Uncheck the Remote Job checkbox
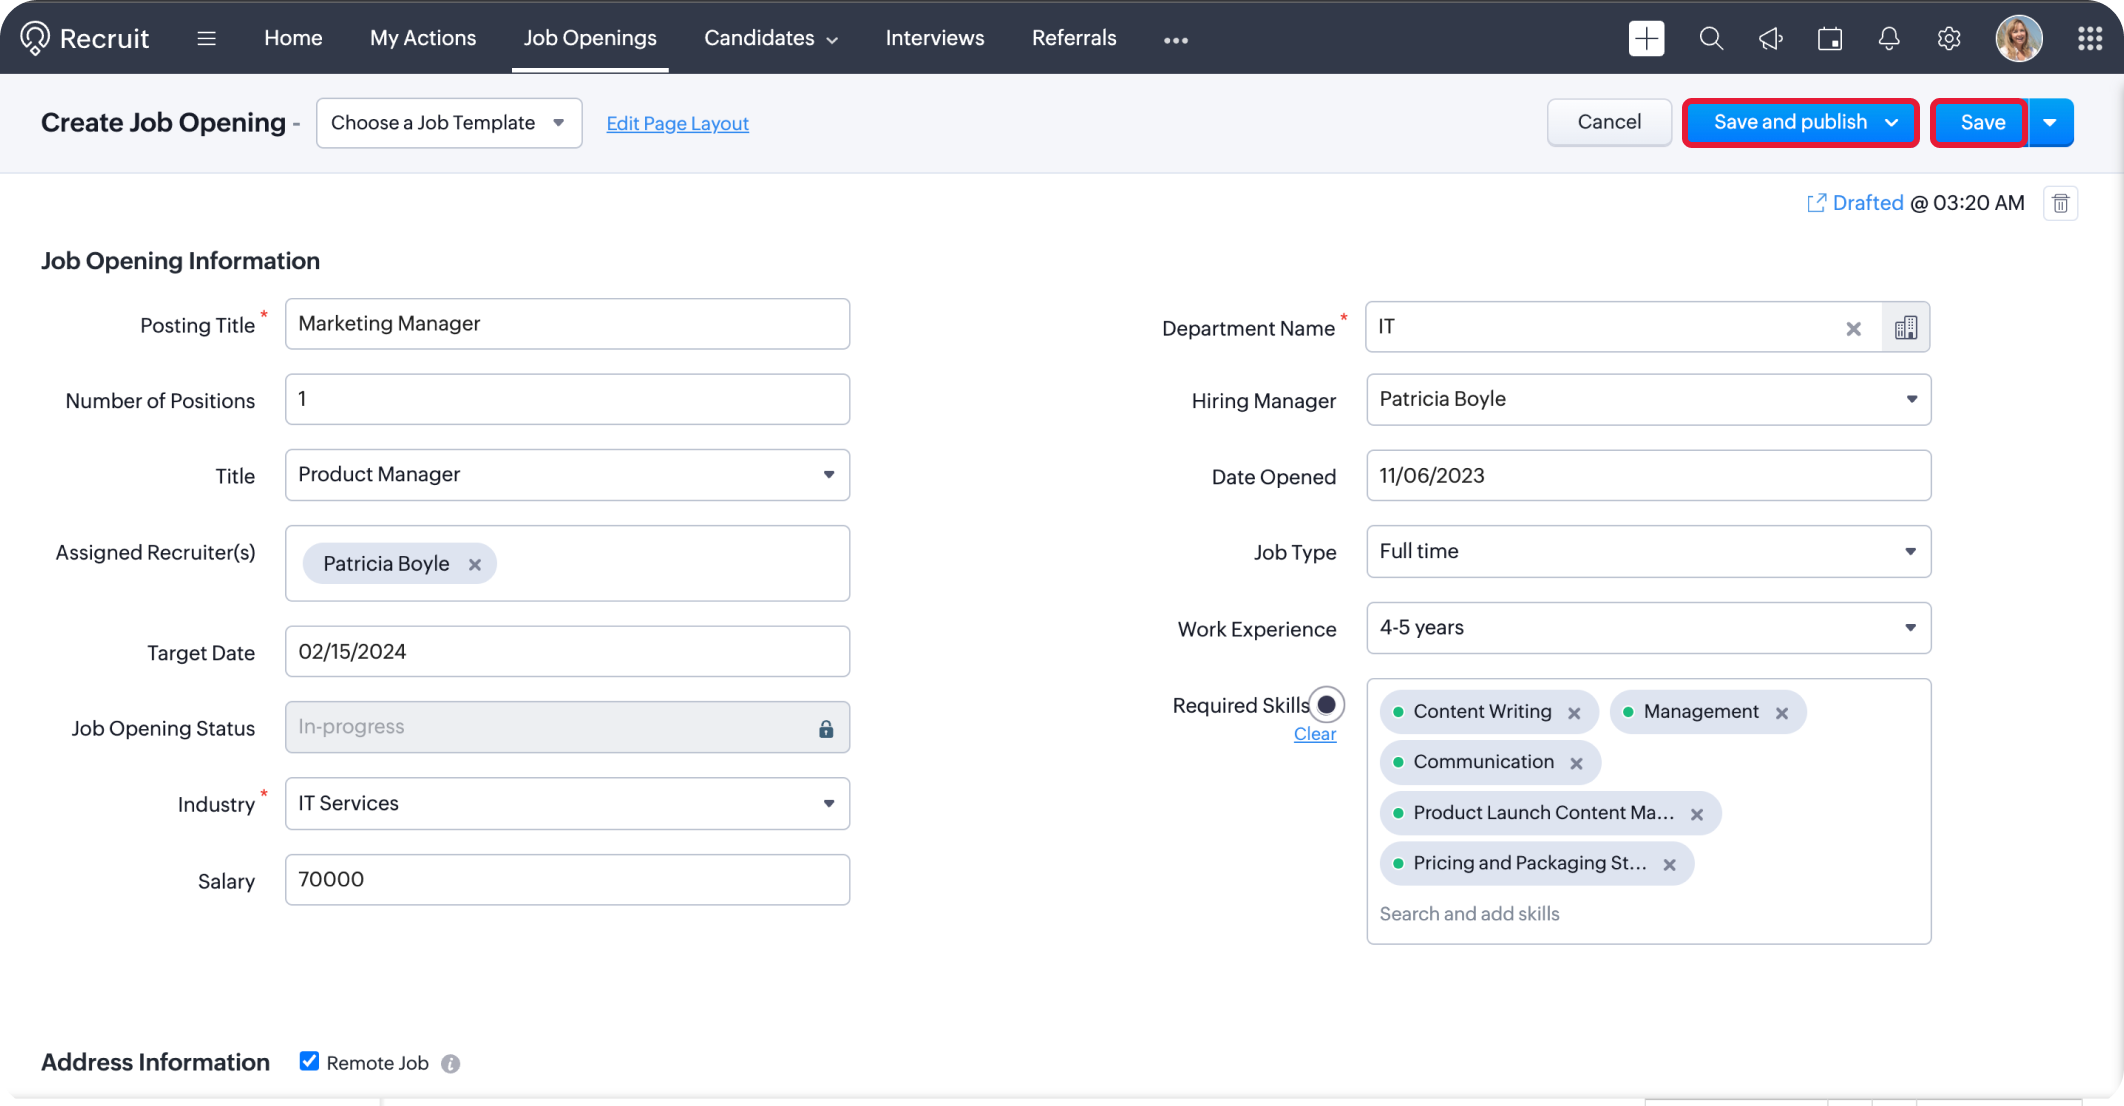This screenshot has width=2124, height=1106. pos(309,1062)
